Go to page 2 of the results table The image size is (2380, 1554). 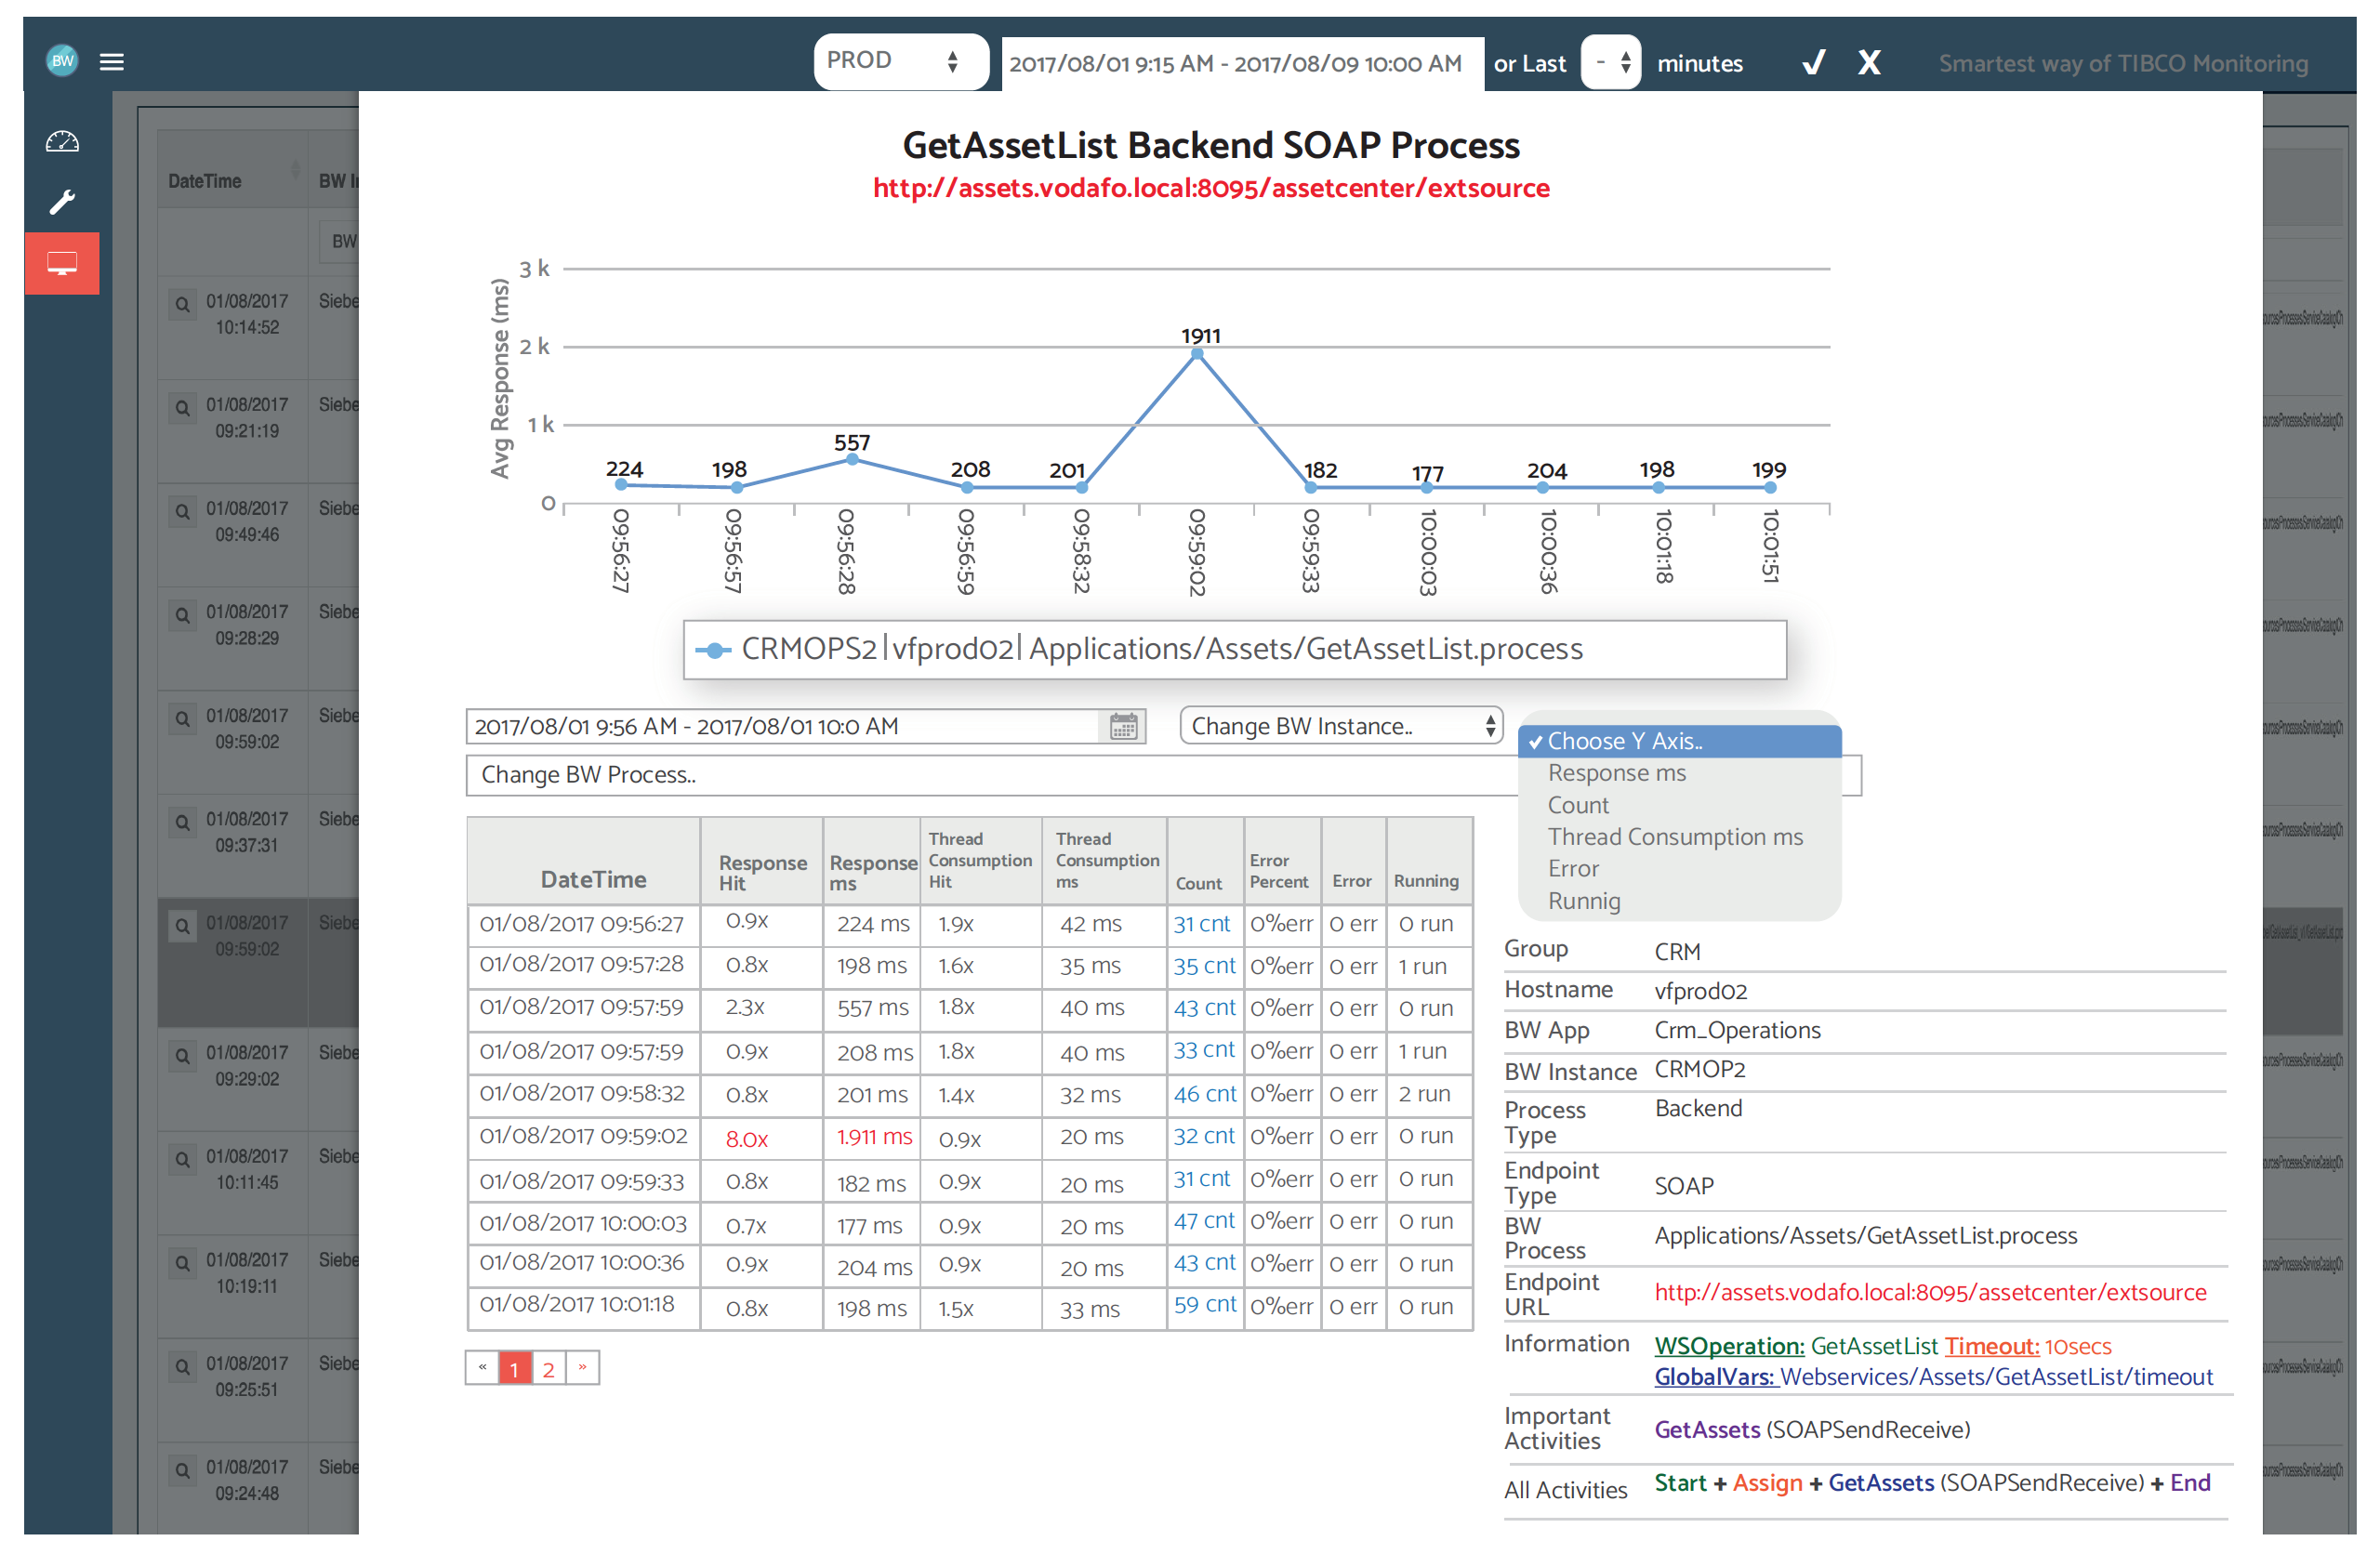(548, 1367)
